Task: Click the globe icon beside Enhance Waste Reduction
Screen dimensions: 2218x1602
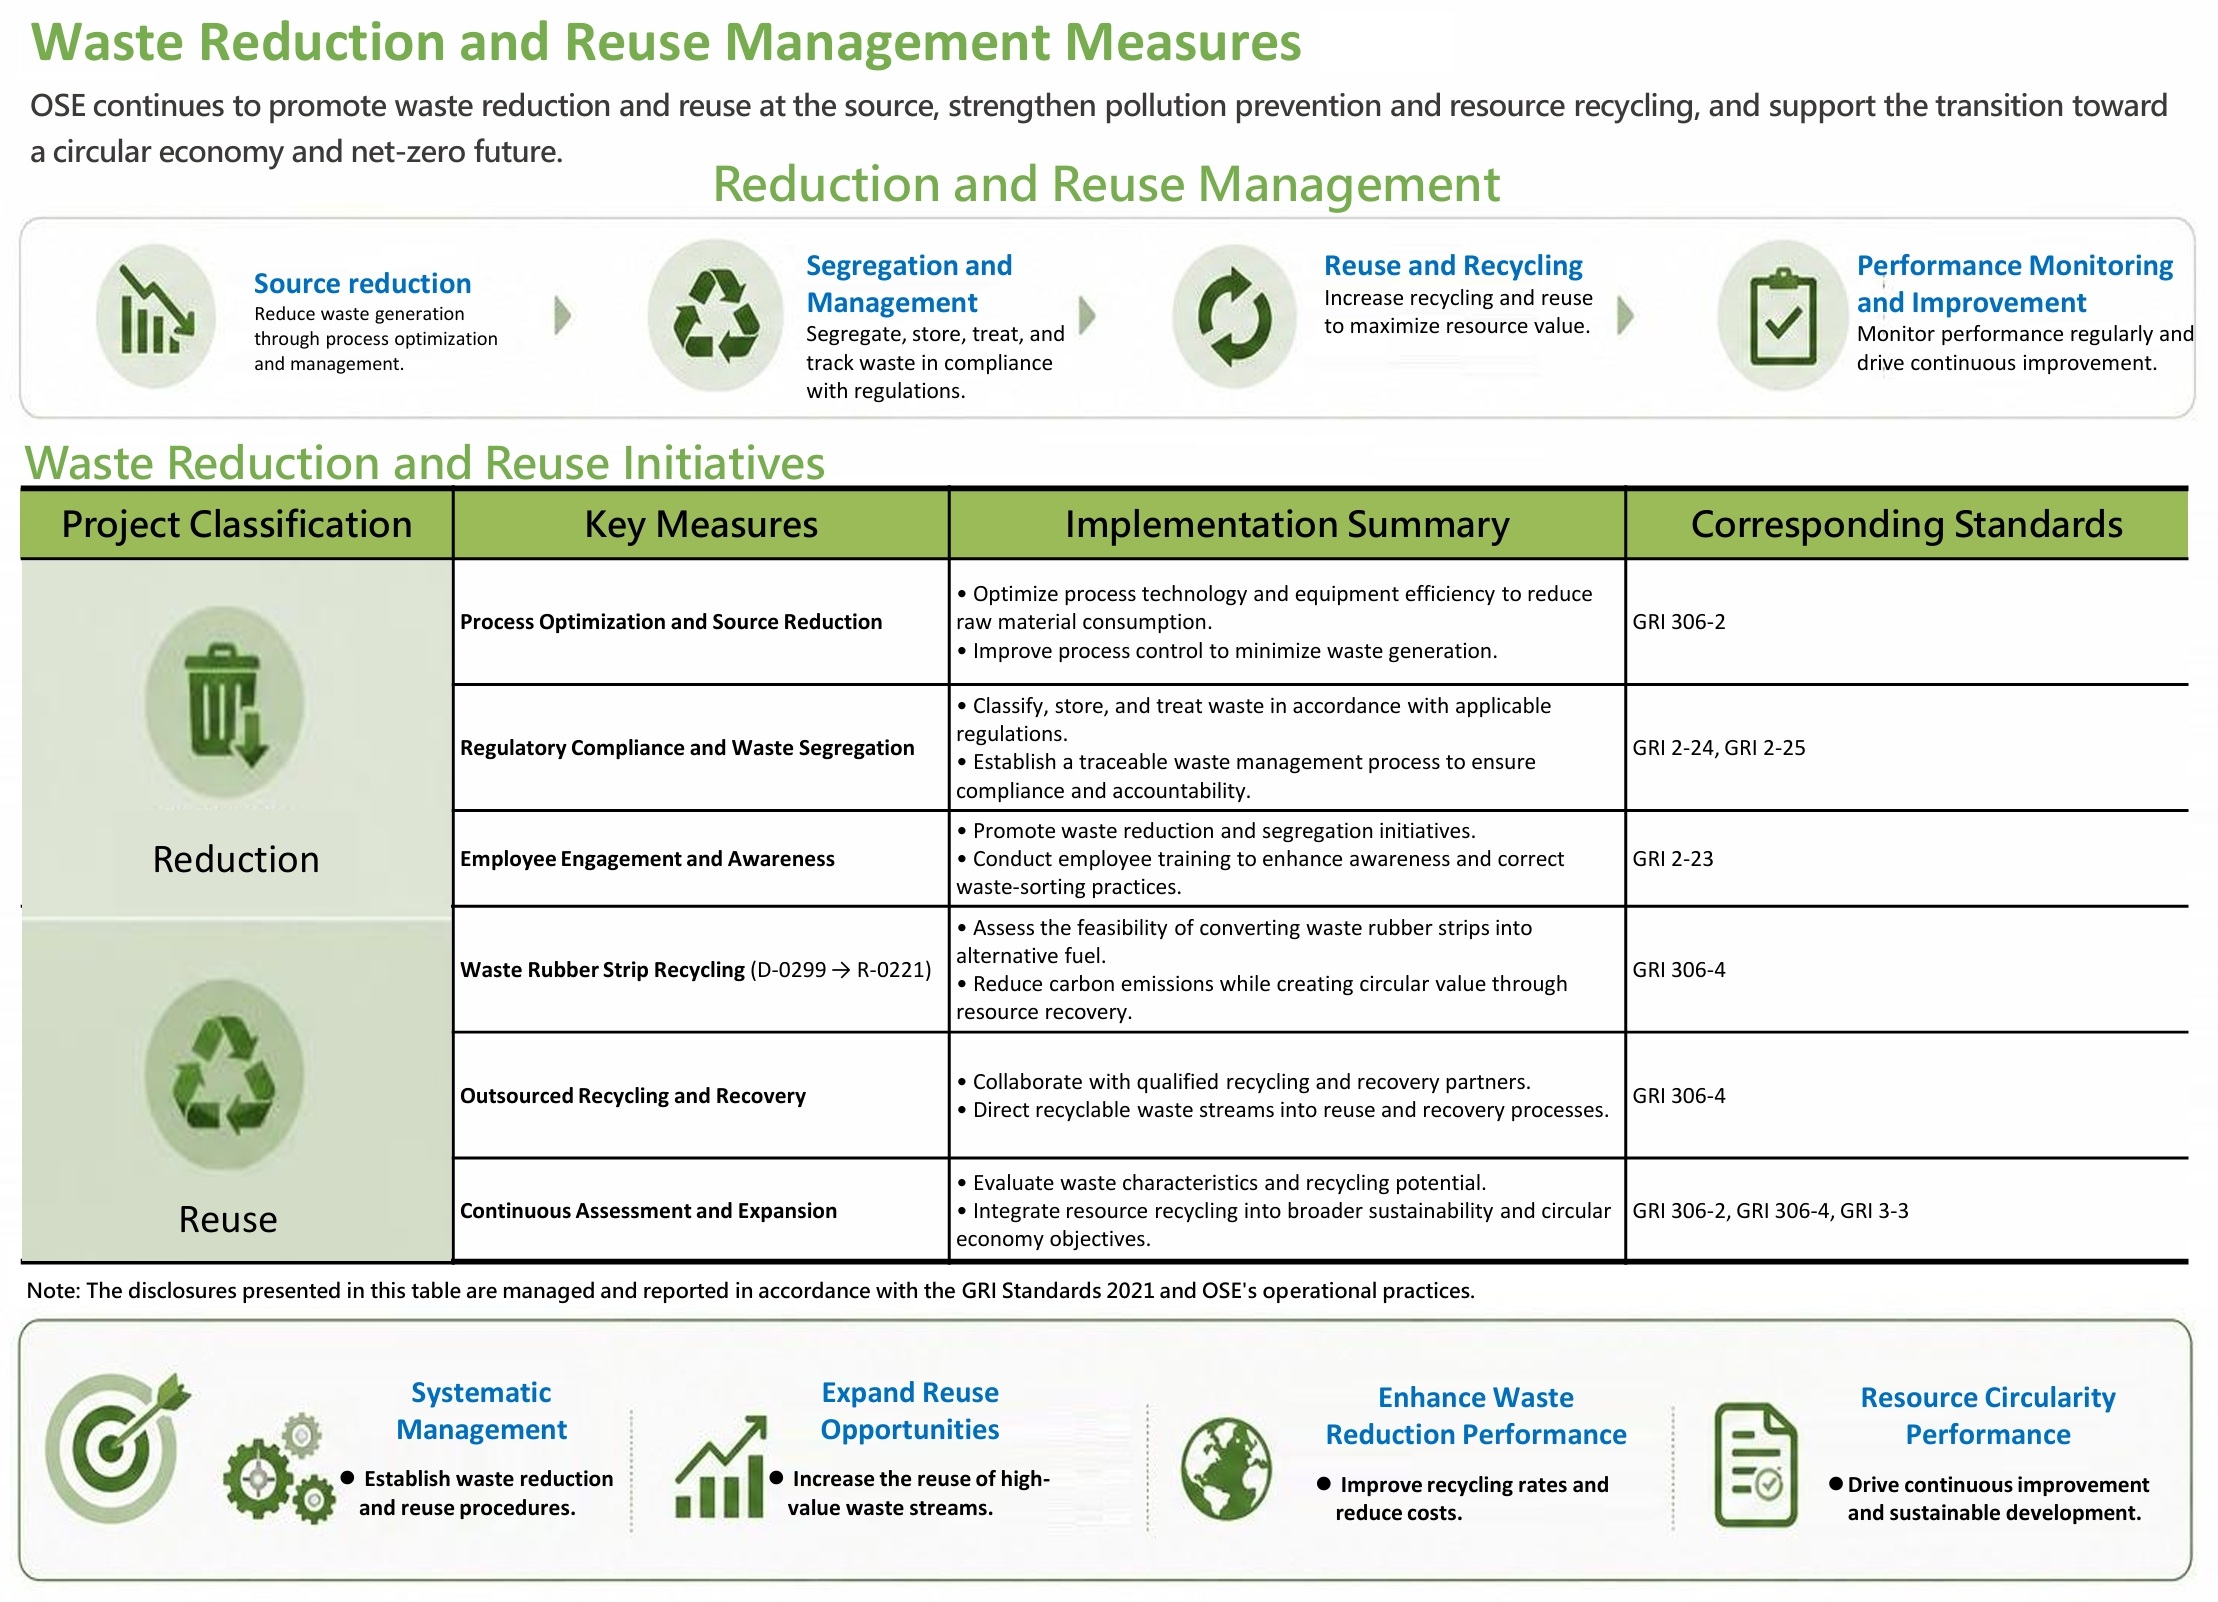Action: (x=1226, y=1469)
